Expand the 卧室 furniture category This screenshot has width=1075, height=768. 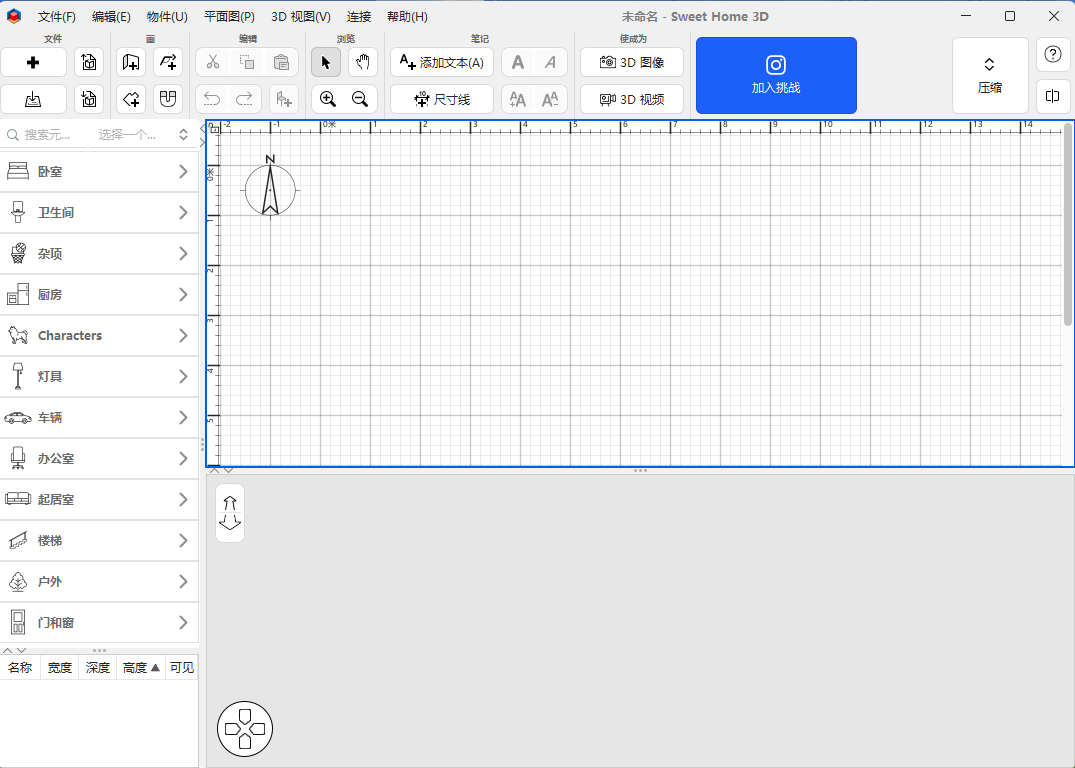(100, 172)
